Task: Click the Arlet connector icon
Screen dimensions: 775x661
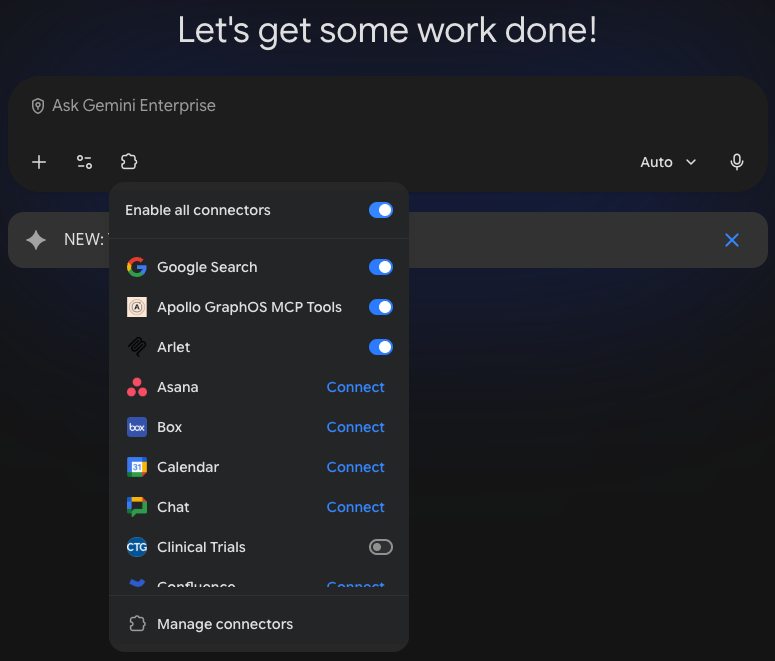Action: 137,347
